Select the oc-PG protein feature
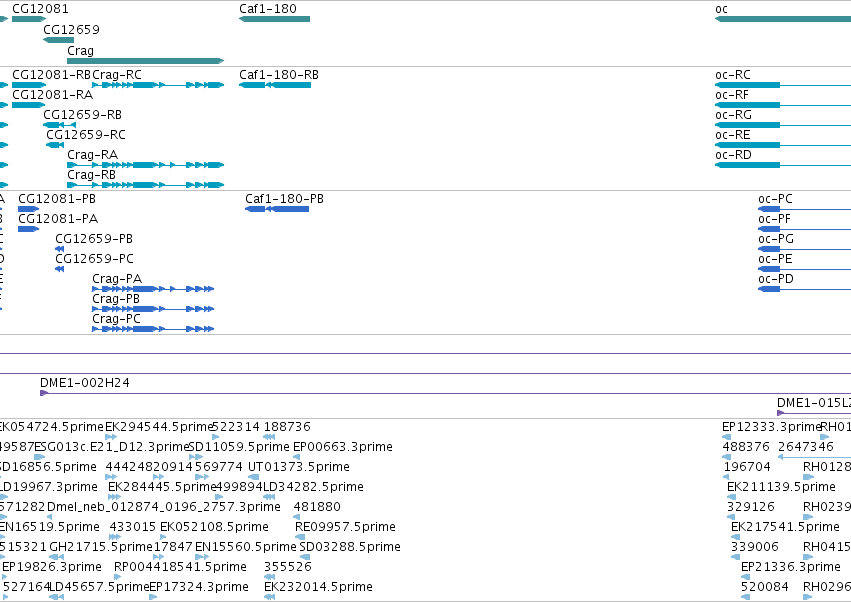Image resolution: width=851 pixels, height=602 pixels. tap(804, 249)
